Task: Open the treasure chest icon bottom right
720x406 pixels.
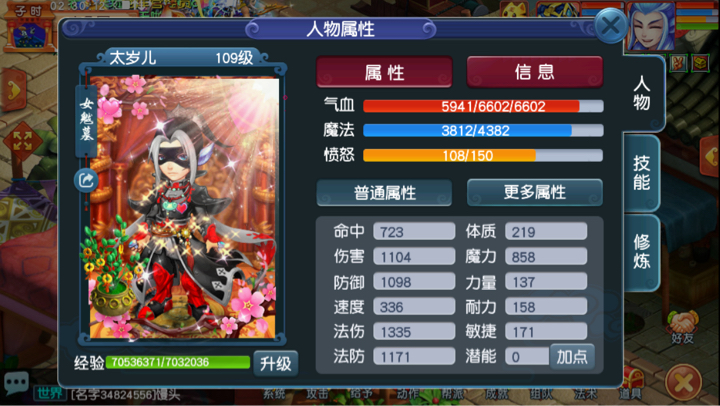Action: (635, 379)
